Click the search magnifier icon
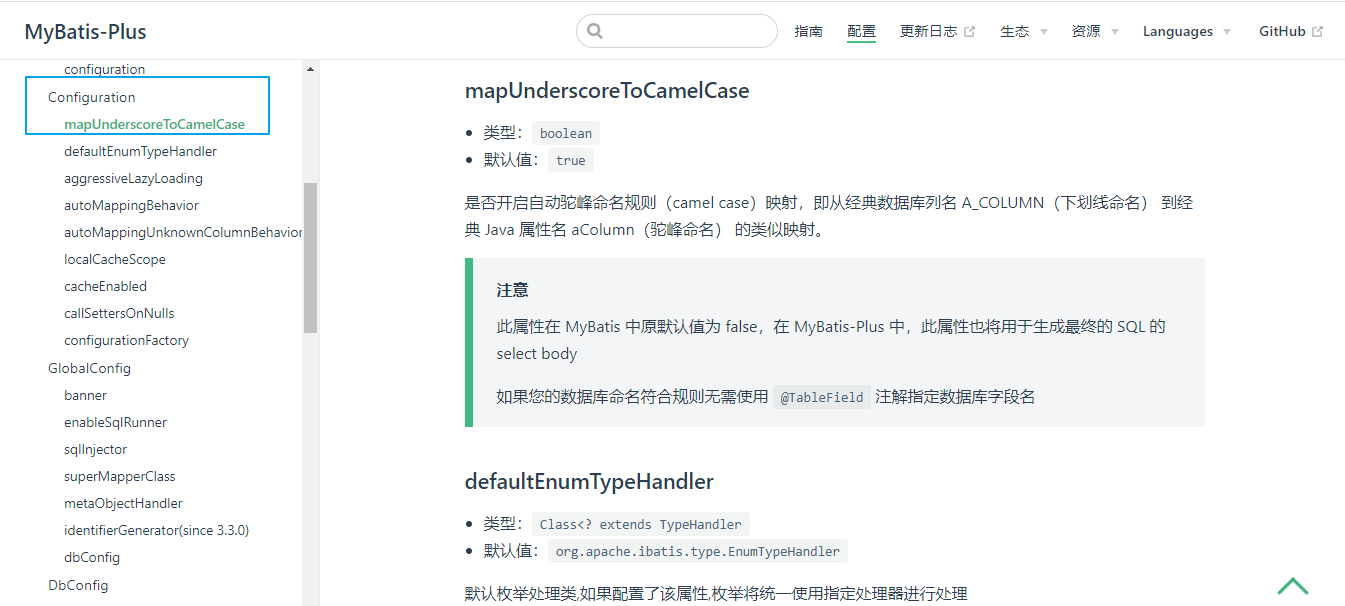This screenshot has width=1345, height=606. coord(595,31)
